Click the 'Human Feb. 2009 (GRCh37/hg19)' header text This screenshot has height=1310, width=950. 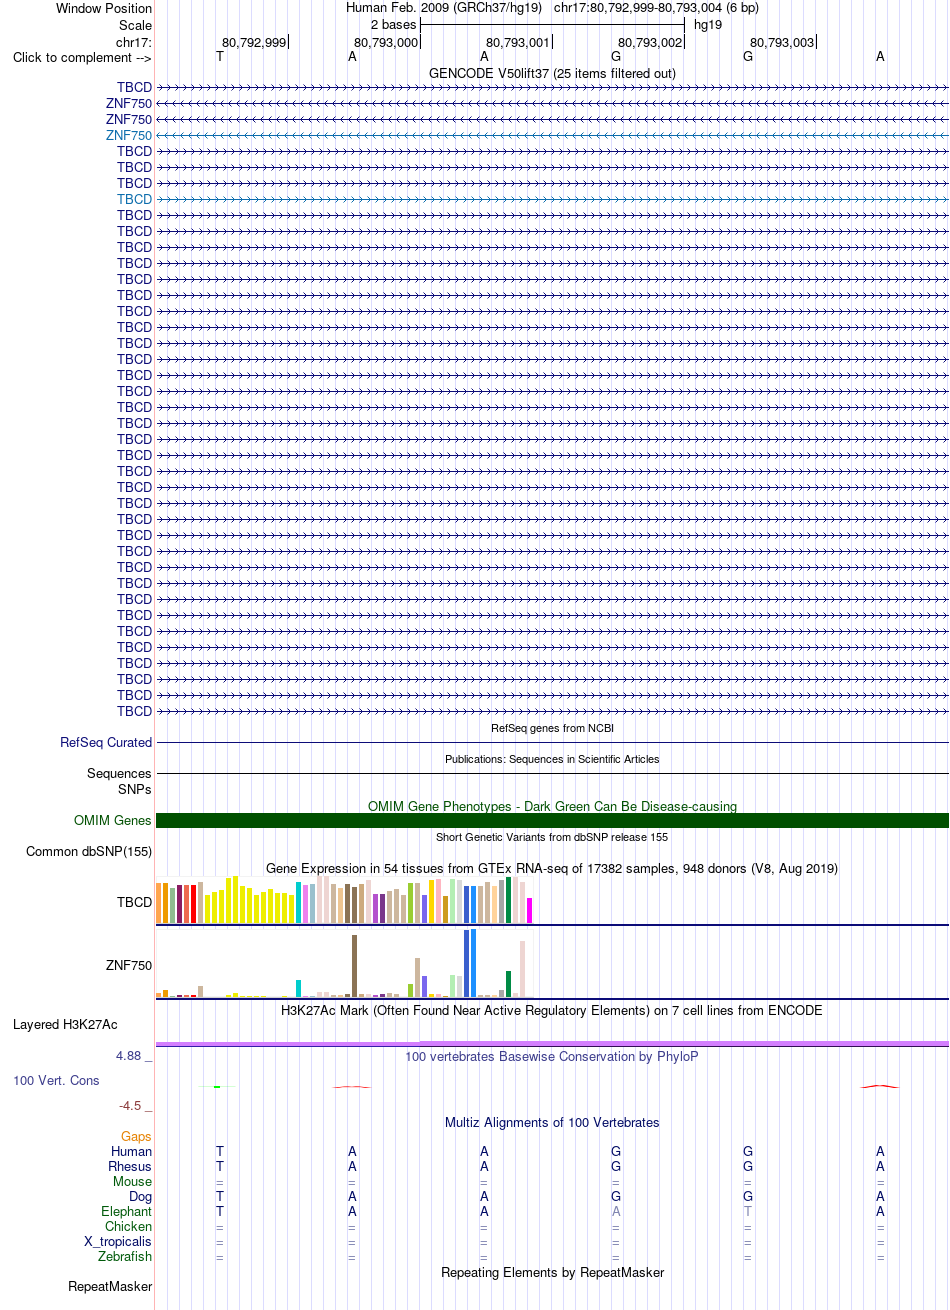click(x=444, y=8)
